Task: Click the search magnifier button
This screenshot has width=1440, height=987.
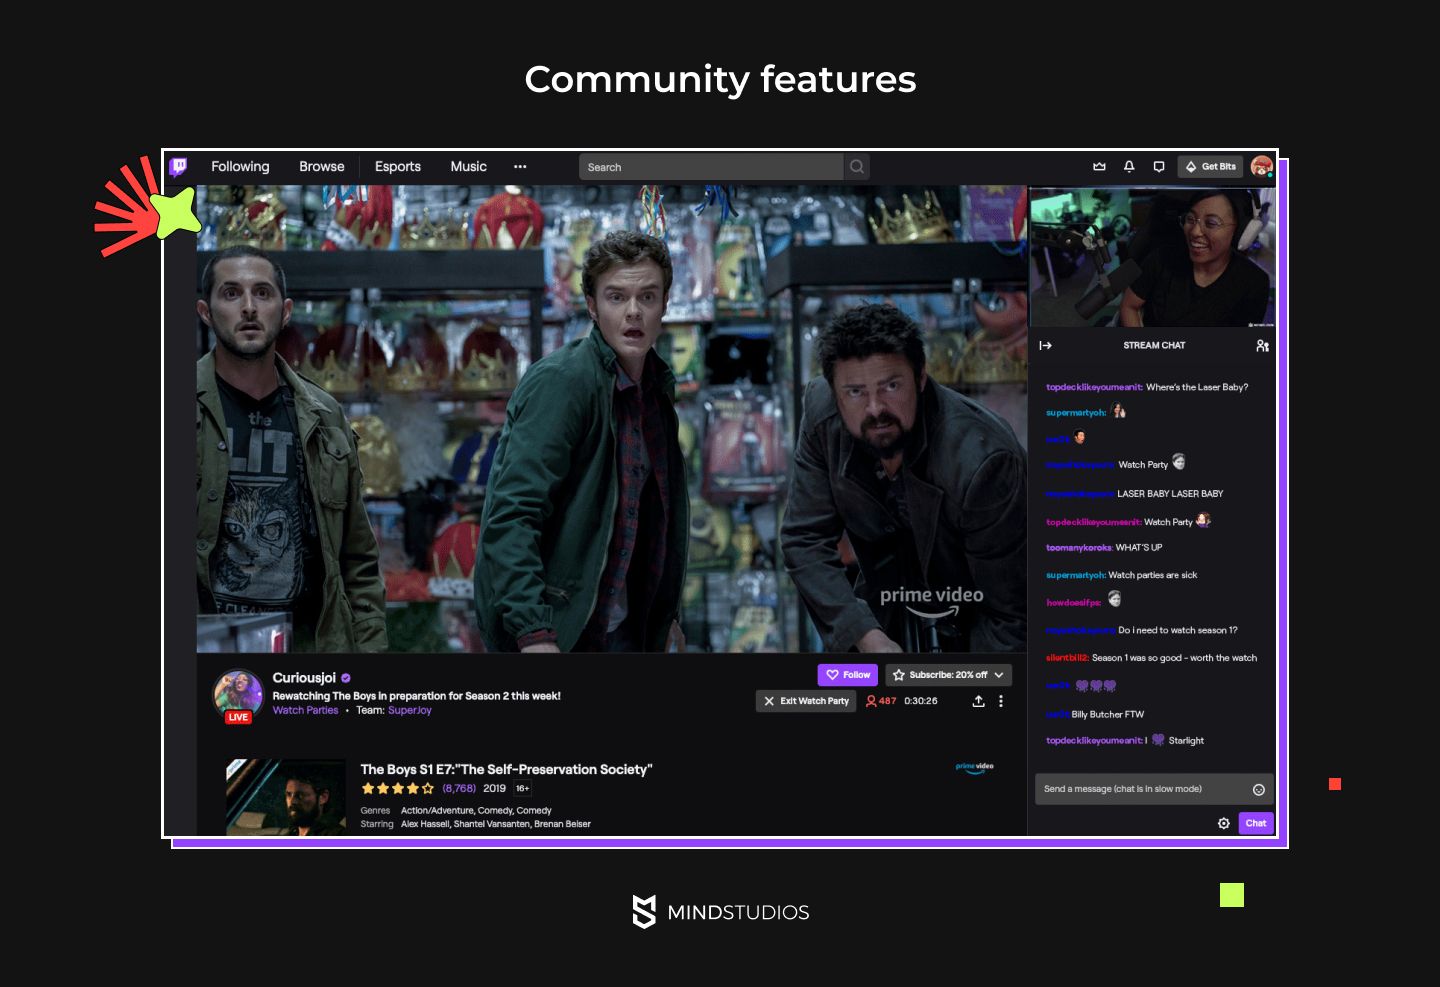Action: tap(857, 167)
